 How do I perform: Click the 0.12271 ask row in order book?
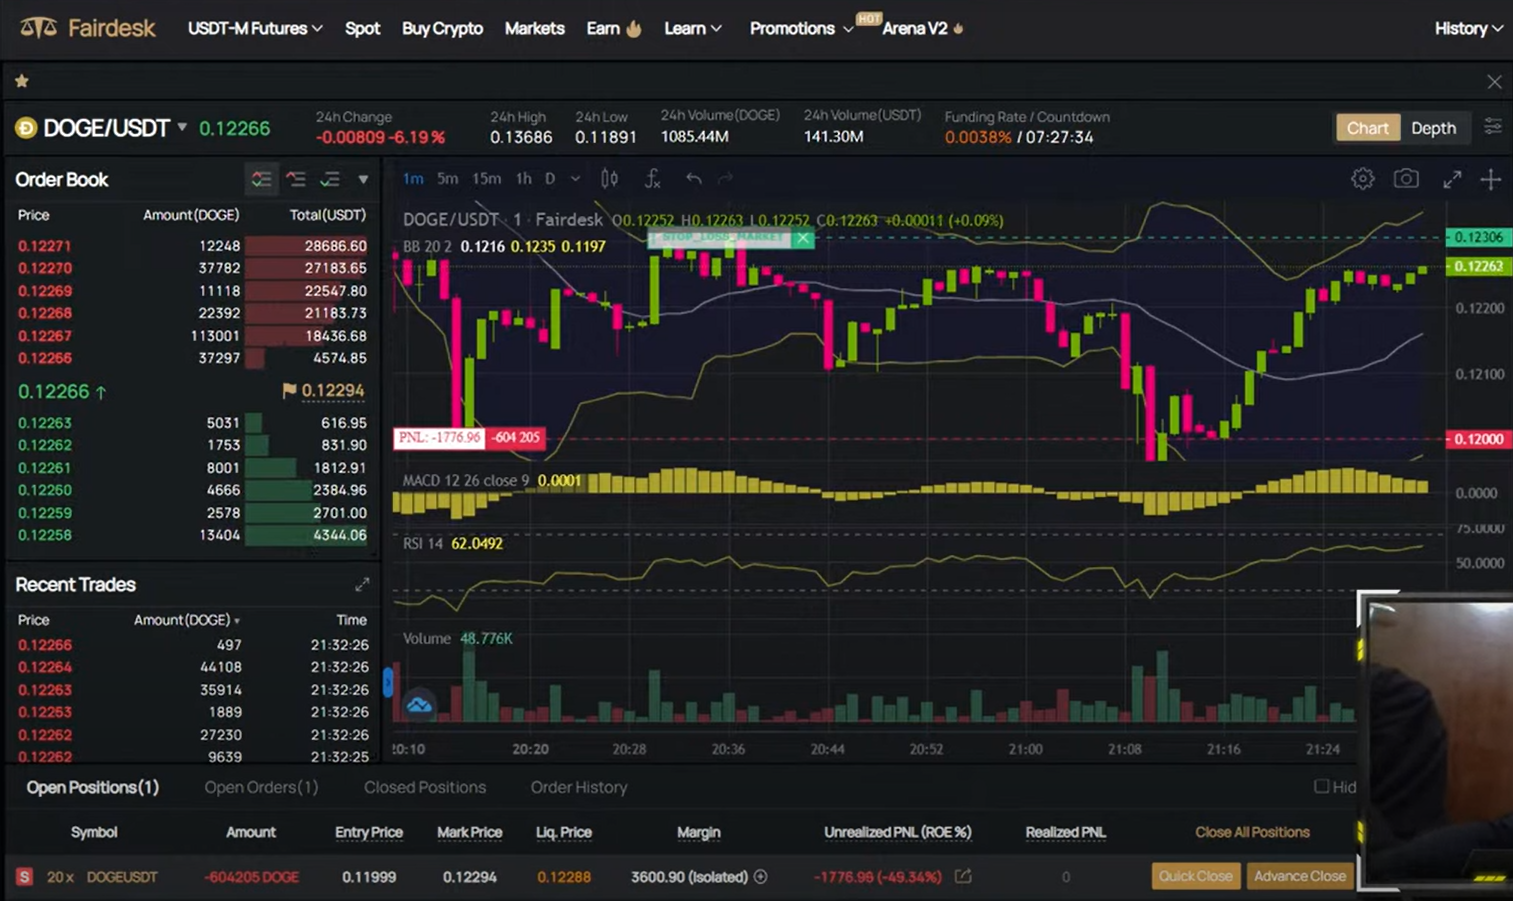(x=192, y=246)
